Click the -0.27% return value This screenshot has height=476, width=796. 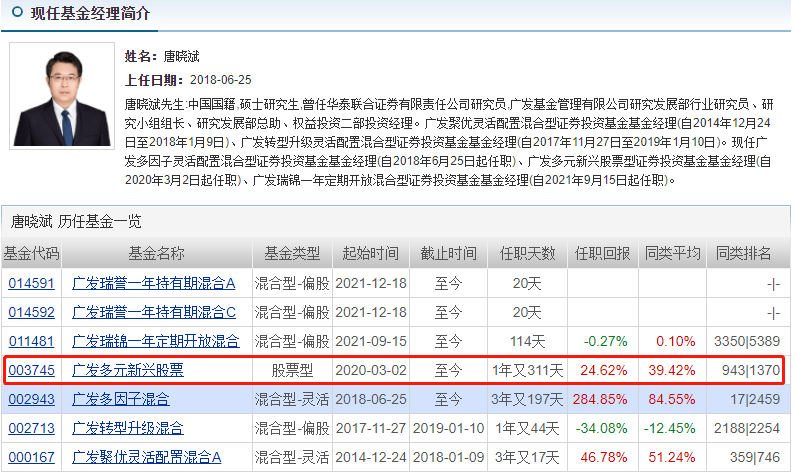tap(605, 341)
